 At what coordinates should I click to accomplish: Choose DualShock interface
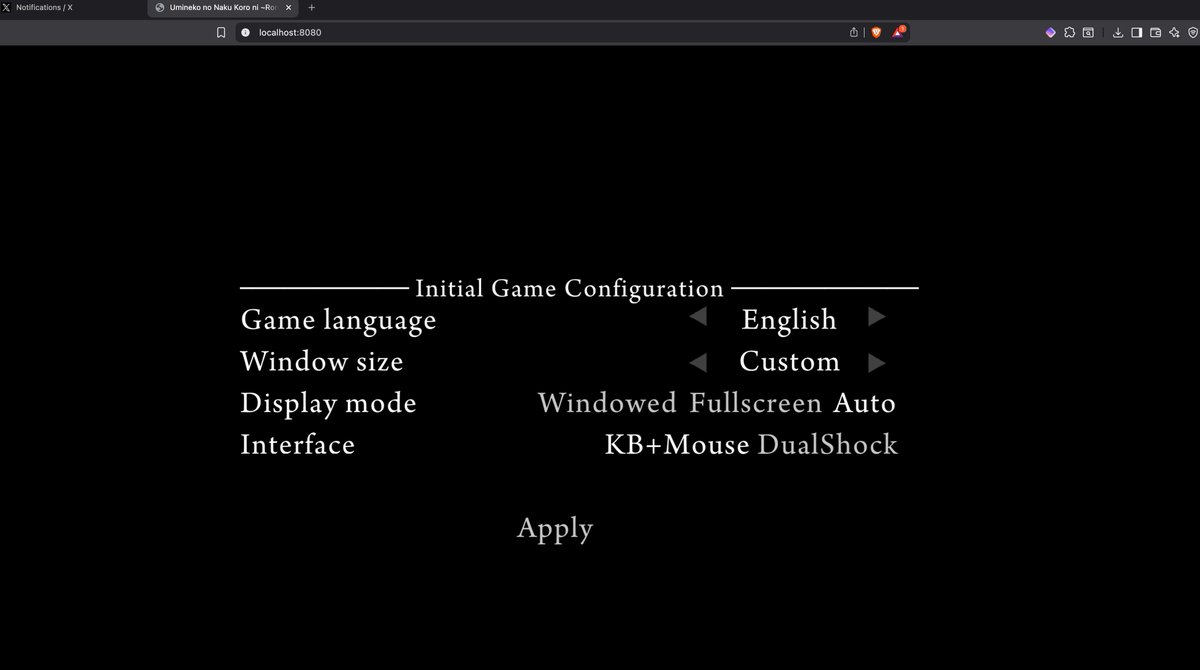[828, 445]
